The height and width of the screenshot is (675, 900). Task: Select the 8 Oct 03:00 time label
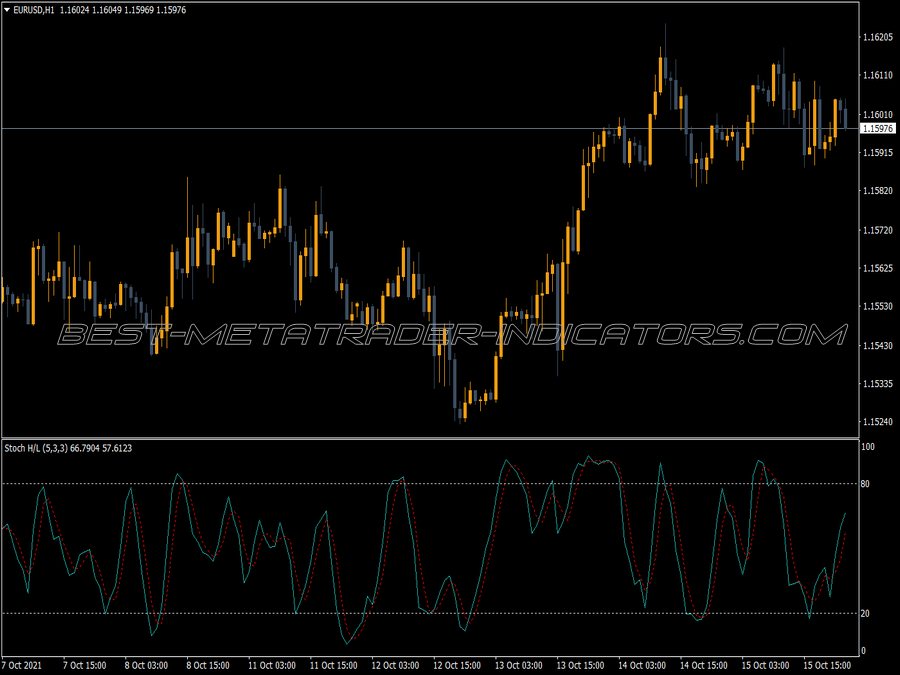(x=146, y=666)
